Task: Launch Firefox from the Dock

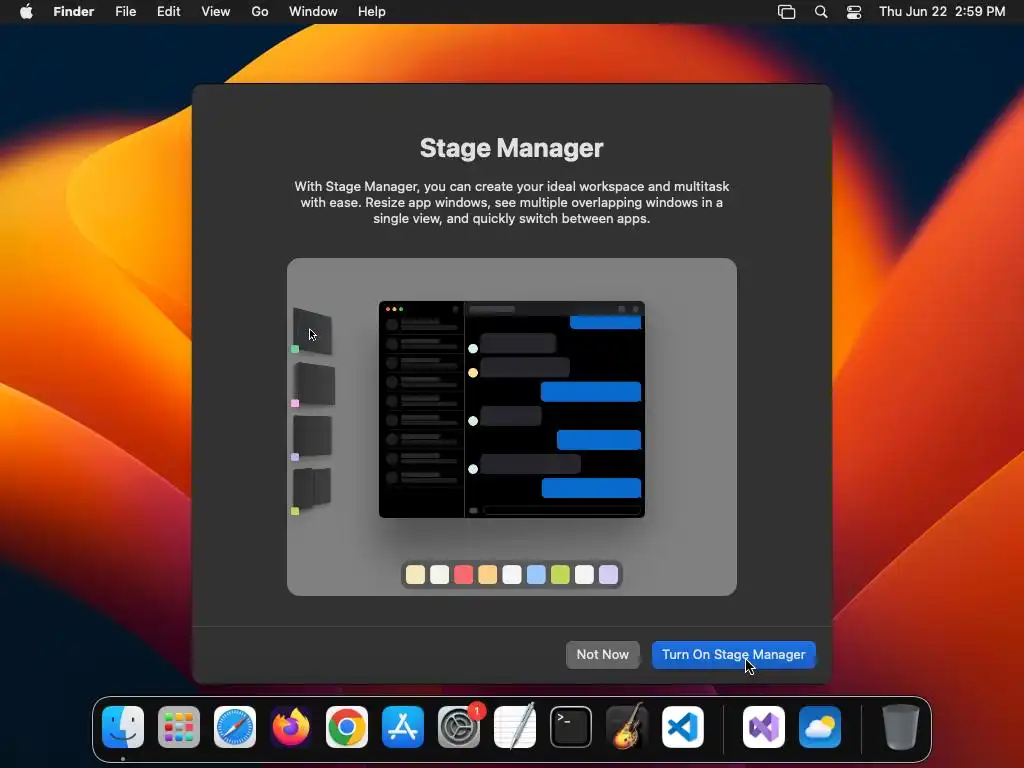Action: coord(291,727)
